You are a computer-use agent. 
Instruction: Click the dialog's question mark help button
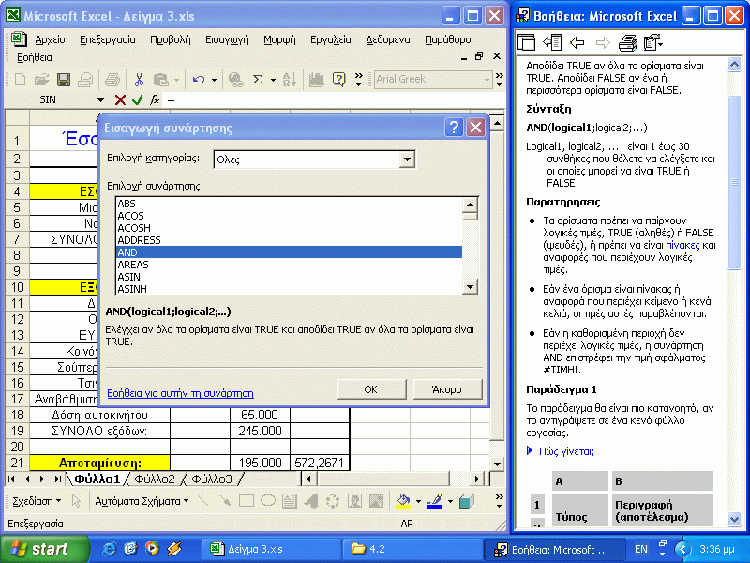pyautogui.click(x=453, y=127)
